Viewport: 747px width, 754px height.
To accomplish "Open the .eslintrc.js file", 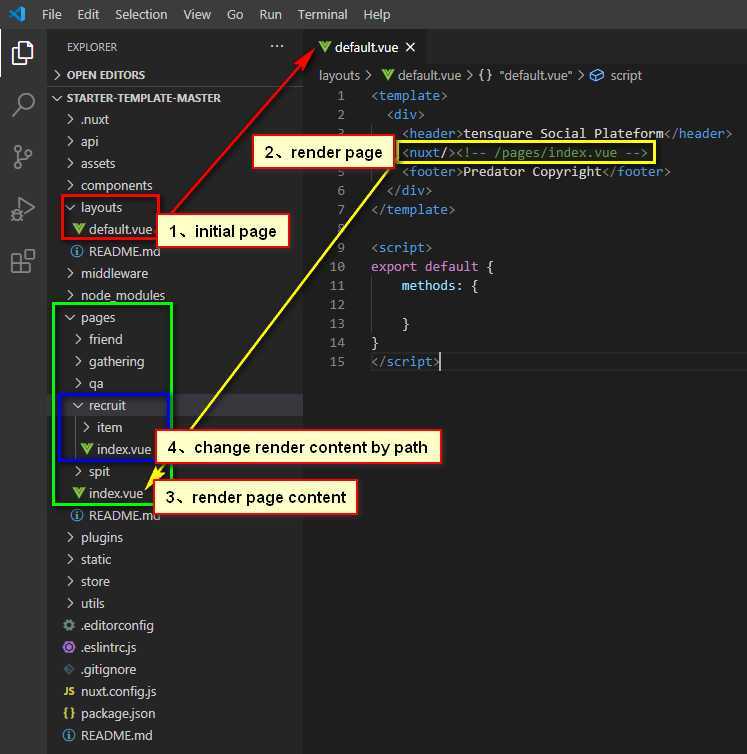I will (176, 647).
